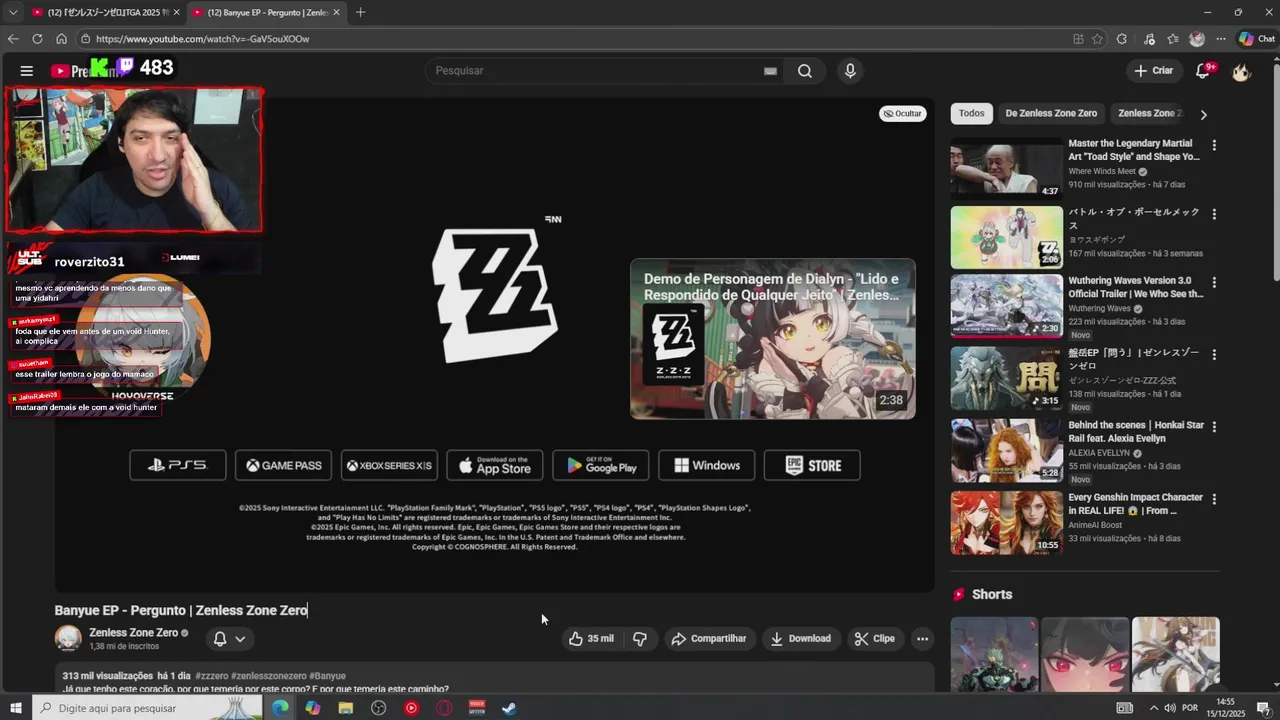Open File Explorer from the taskbar

[x=346, y=708]
